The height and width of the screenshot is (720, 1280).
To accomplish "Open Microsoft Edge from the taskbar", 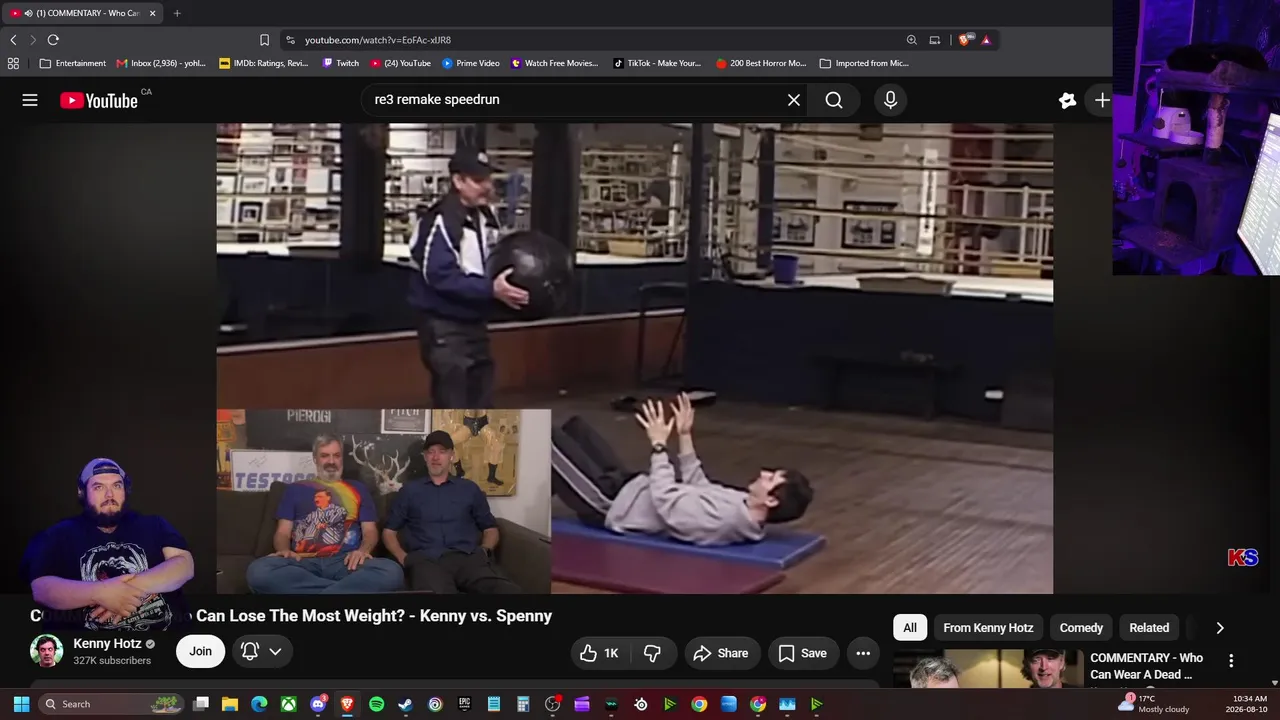I will click(259, 704).
